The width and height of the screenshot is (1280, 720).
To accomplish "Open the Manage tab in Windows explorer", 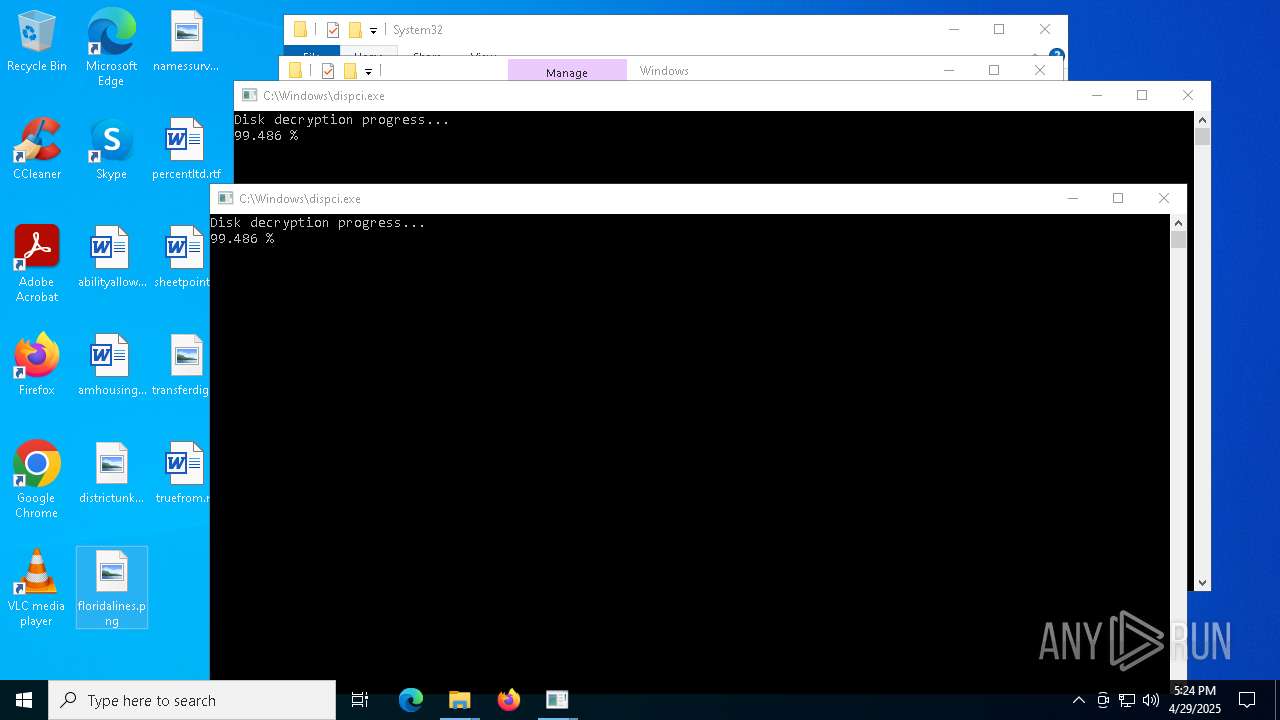I will click(x=567, y=71).
